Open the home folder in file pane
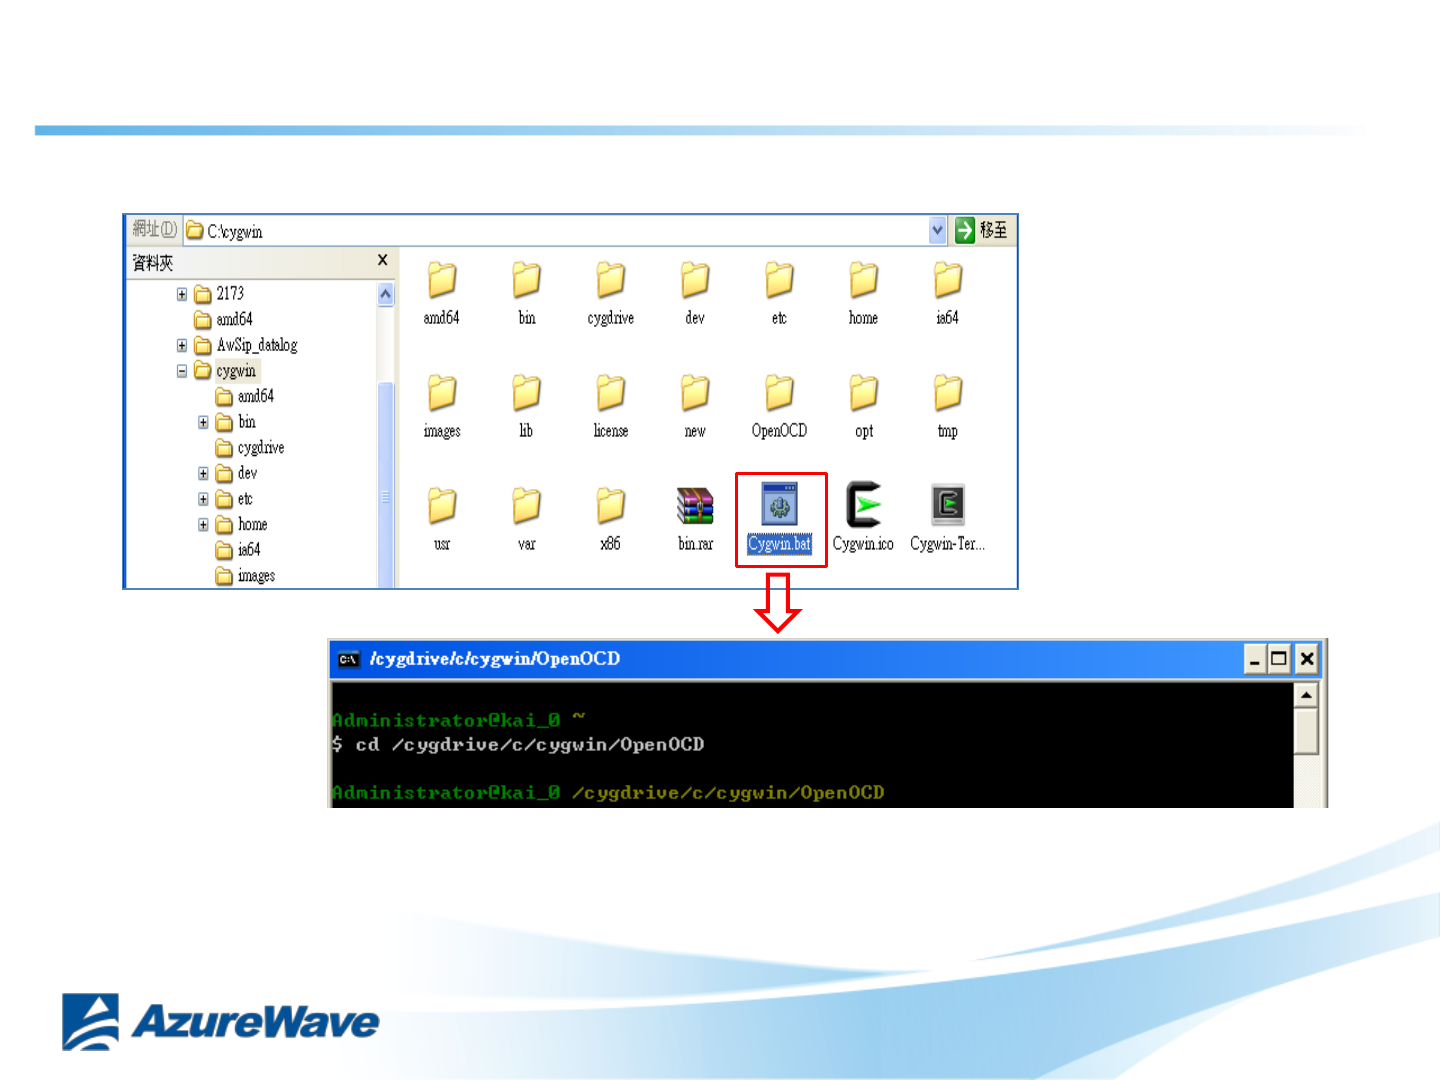1440x1080 pixels. [863, 281]
